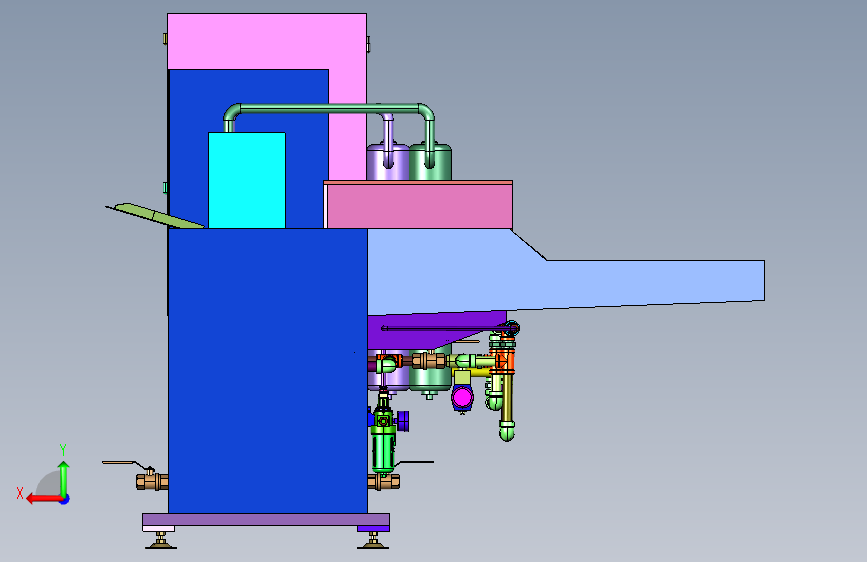Select the magenta round gauge

coord(462,397)
